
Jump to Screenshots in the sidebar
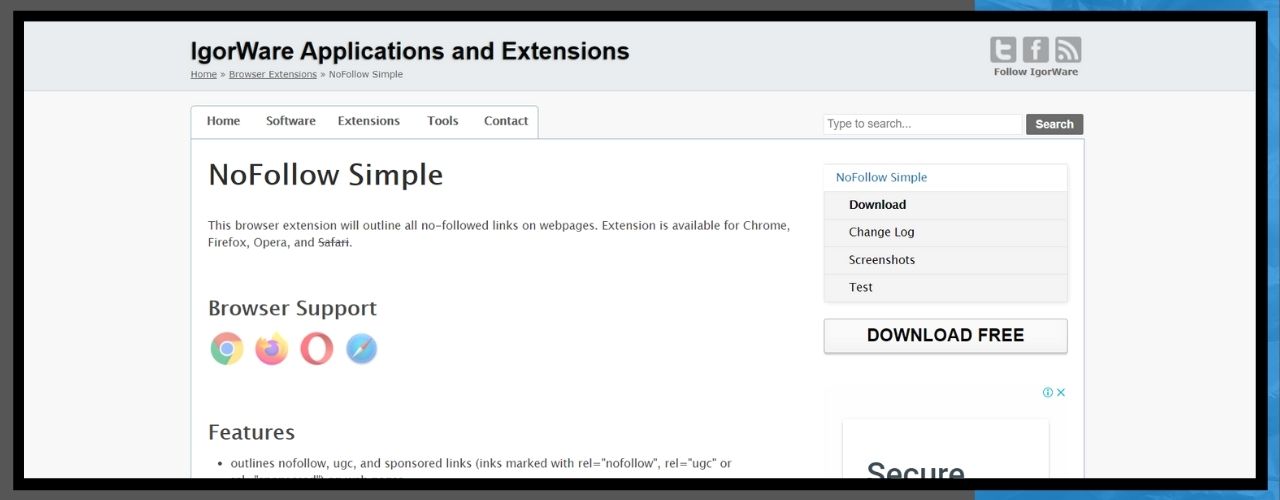click(x=881, y=260)
